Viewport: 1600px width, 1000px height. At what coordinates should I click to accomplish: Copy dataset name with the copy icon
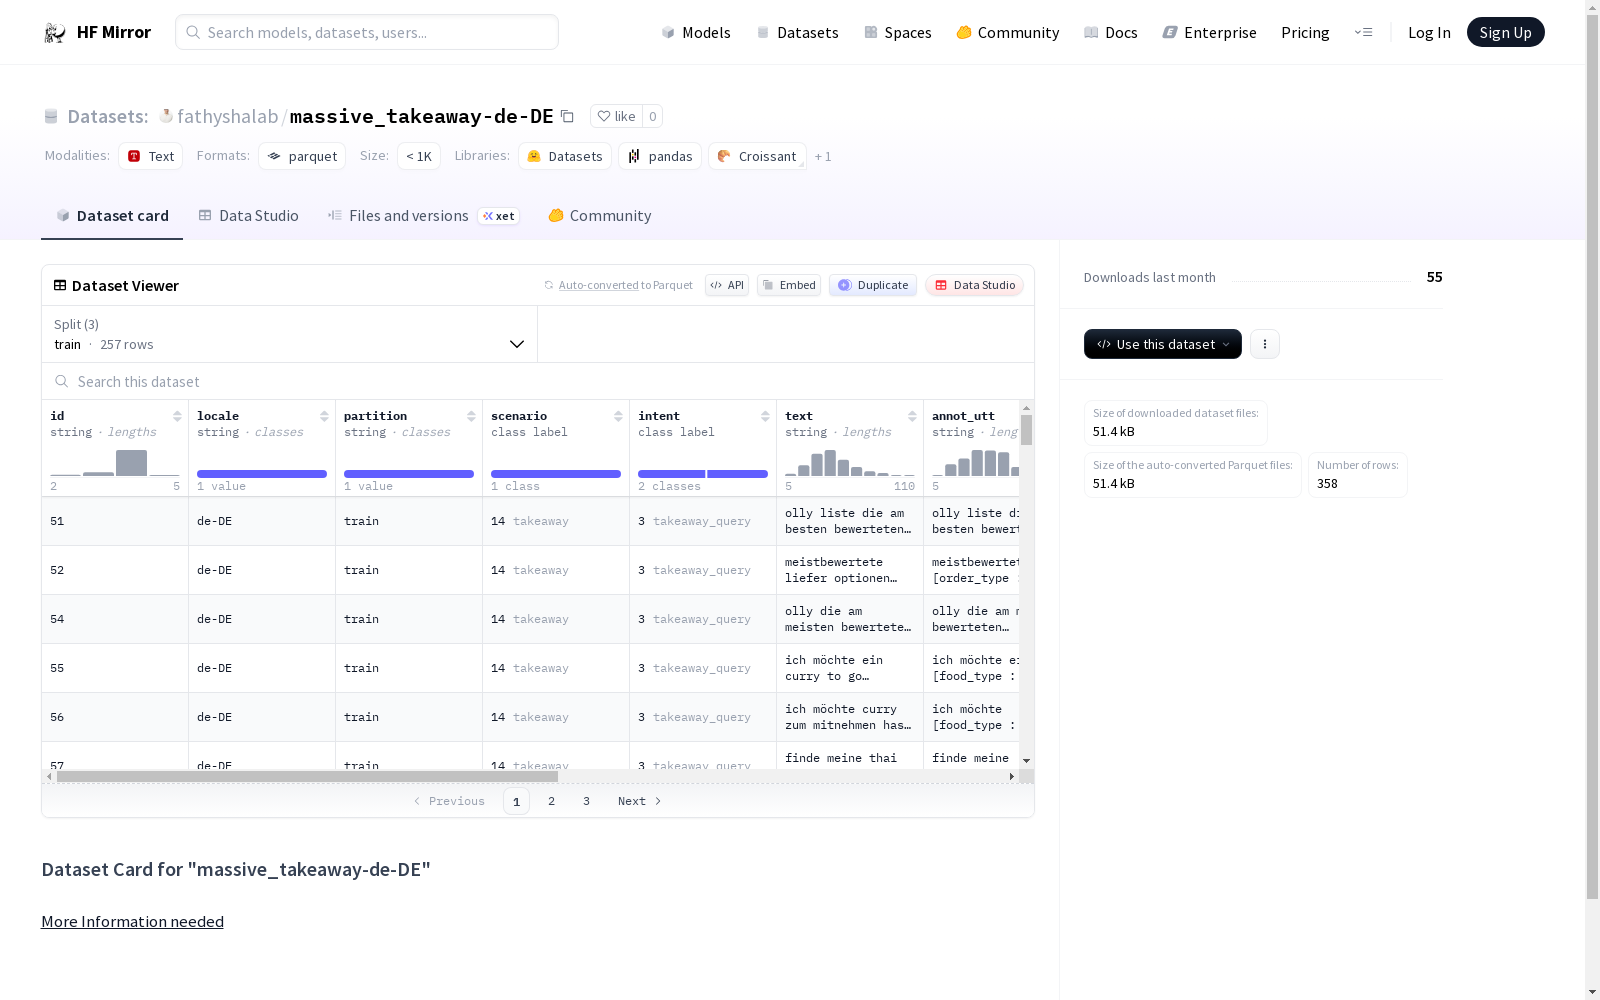click(x=567, y=116)
